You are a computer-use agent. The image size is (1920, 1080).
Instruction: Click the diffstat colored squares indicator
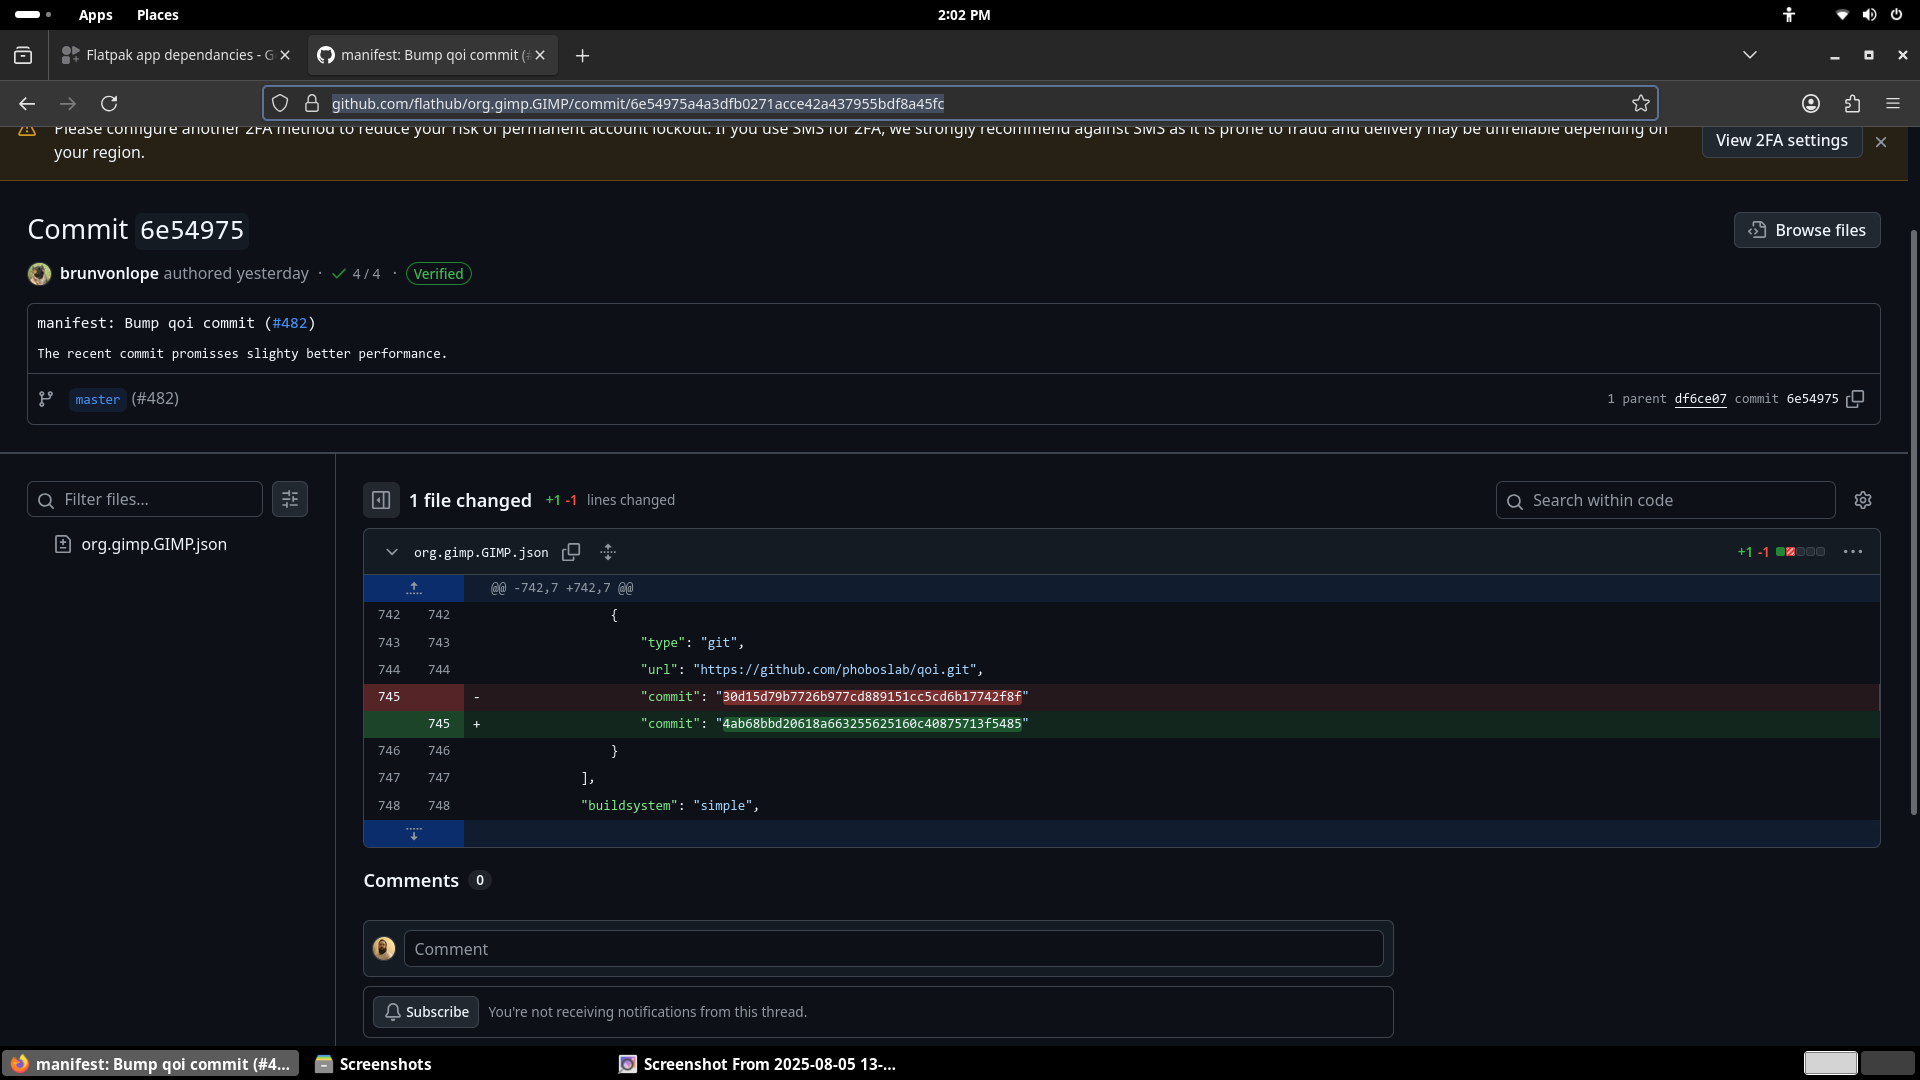pyautogui.click(x=1800, y=552)
